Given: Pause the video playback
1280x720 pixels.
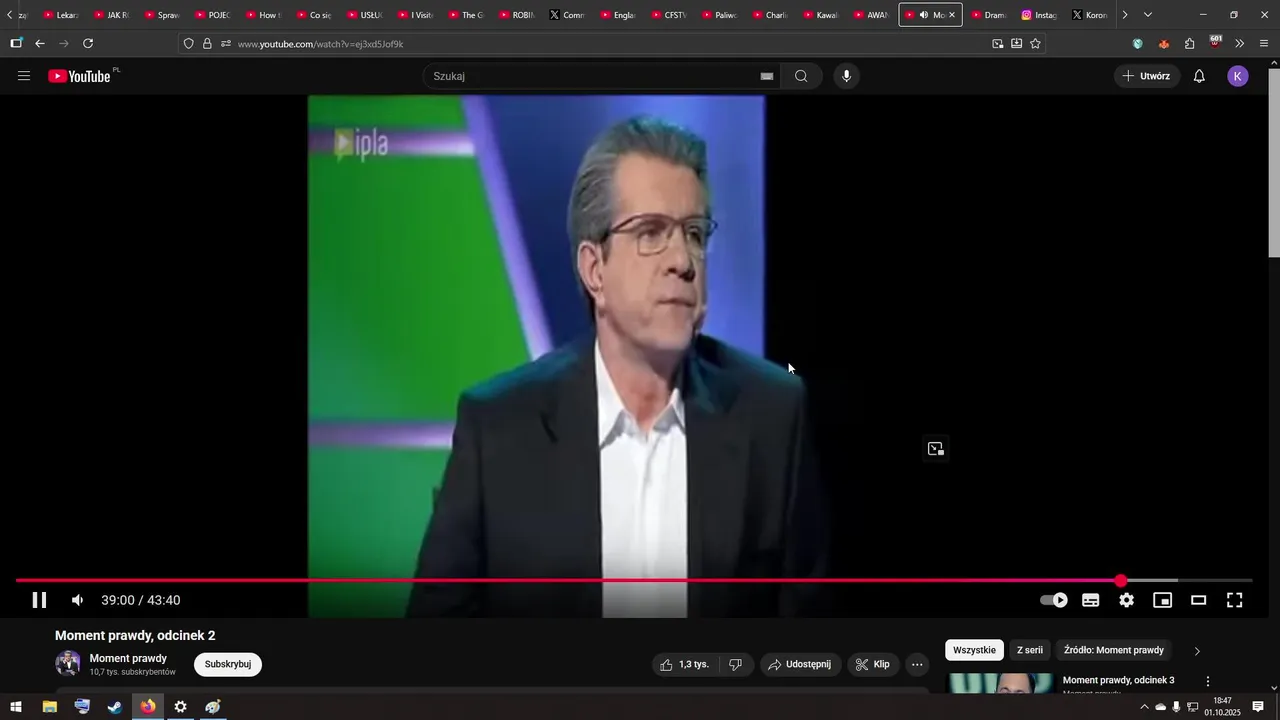Looking at the screenshot, I should pos(39,600).
